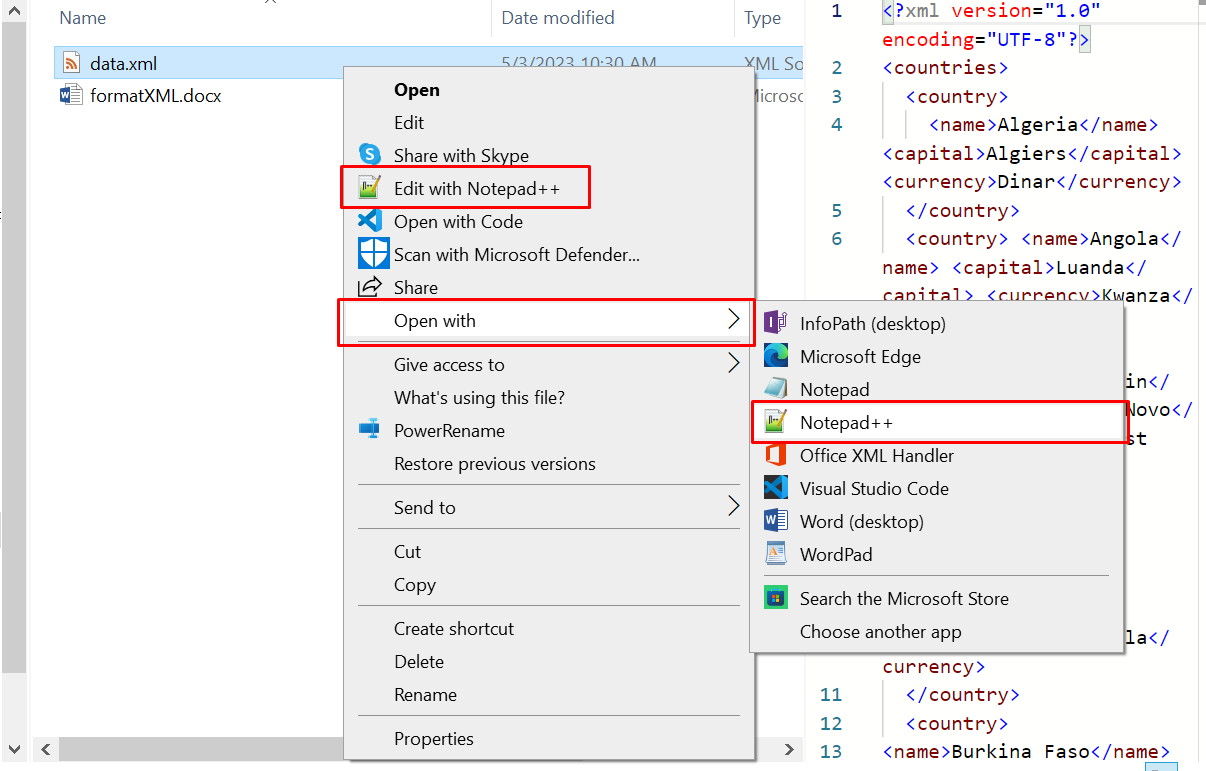Image resolution: width=1206 pixels, height=771 pixels.
Task: Sort files by the Date modified column
Action: 557,18
